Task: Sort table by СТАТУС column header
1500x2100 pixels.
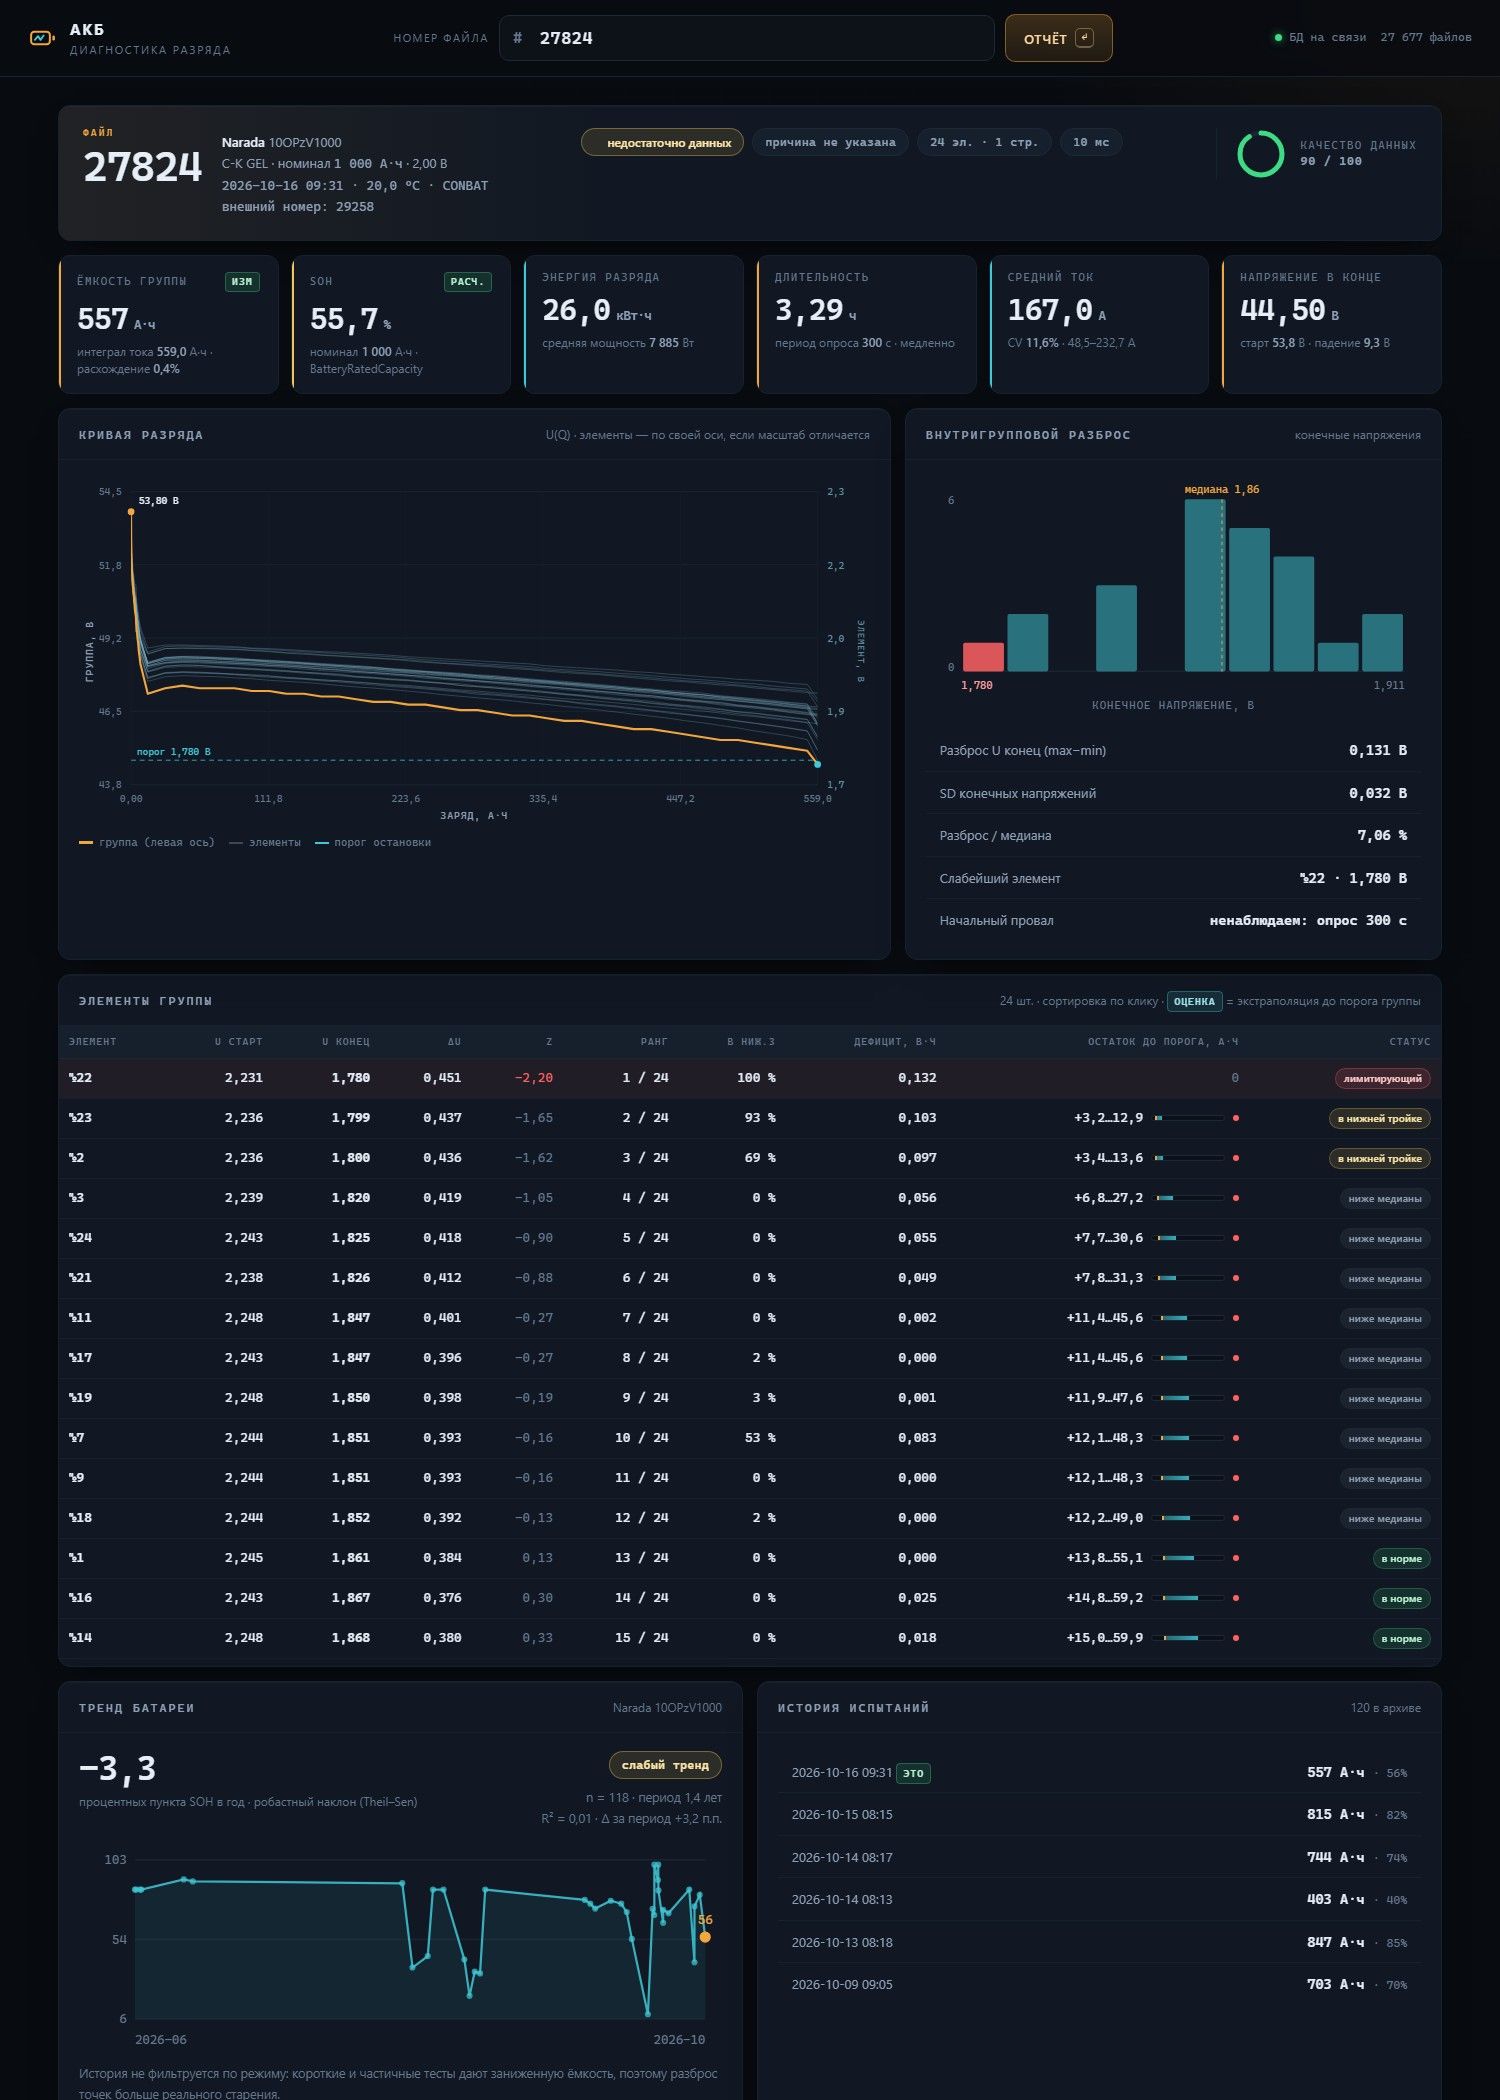Action: 1409,1042
